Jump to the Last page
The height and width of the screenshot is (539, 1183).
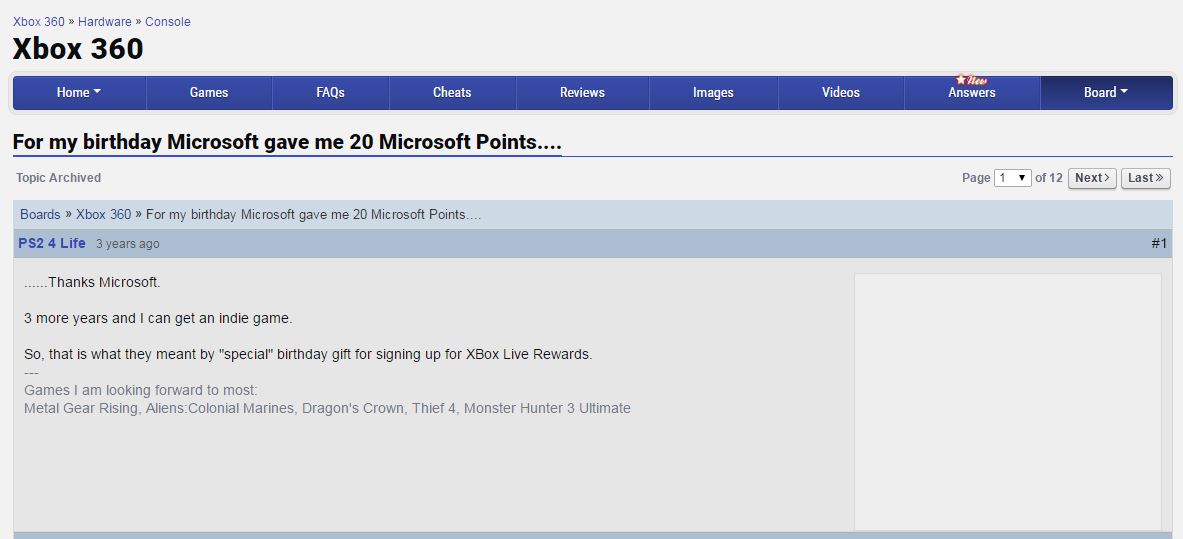click(1145, 178)
